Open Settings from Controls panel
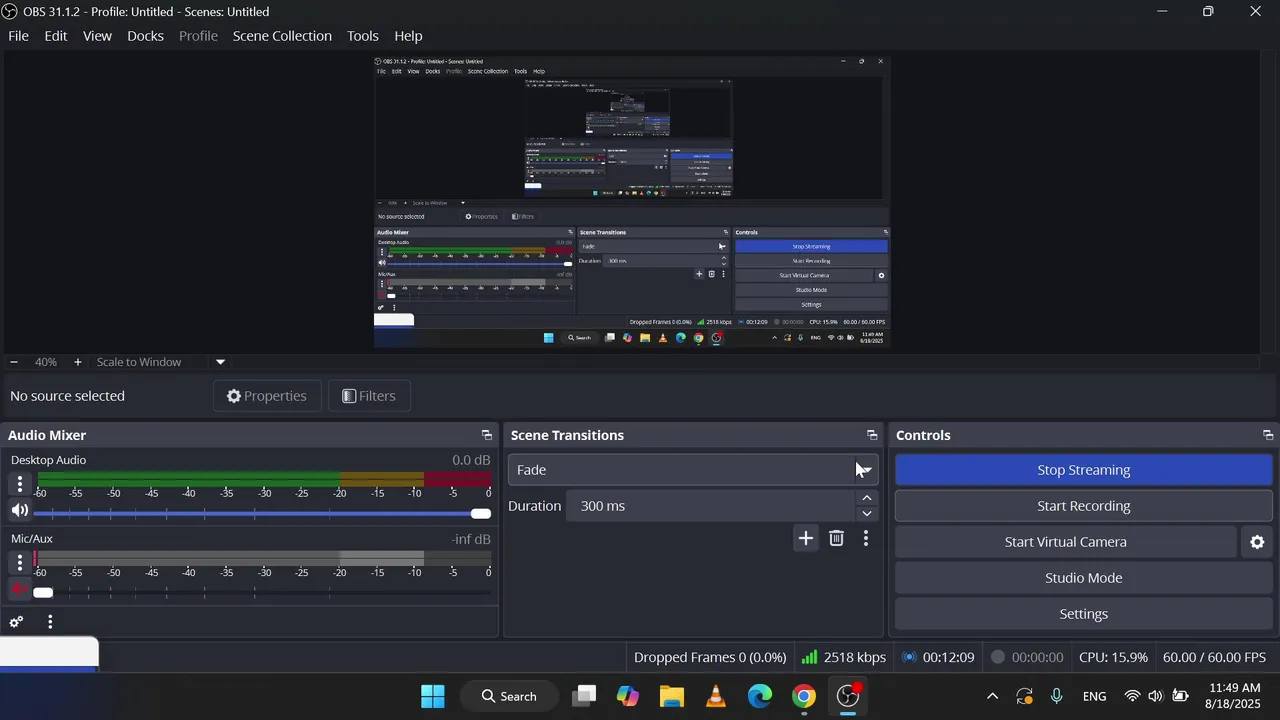This screenshot has height=720, width=1280. [x=1083, y=614]
